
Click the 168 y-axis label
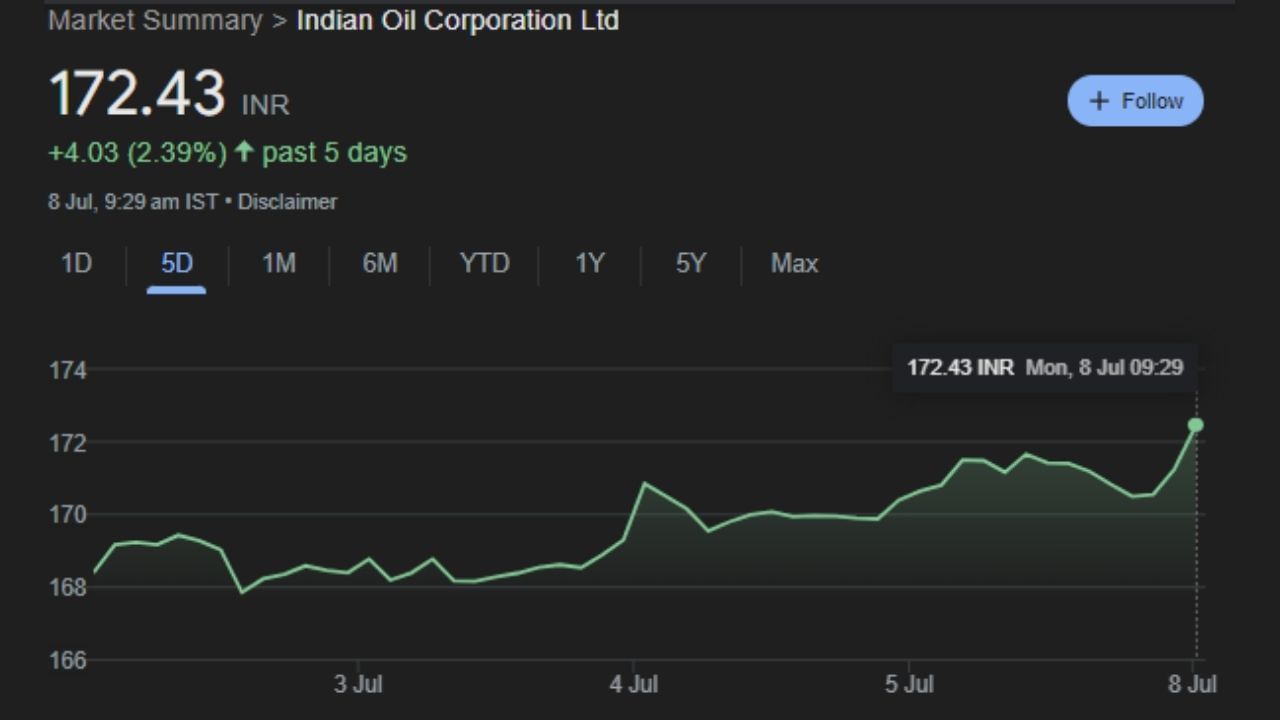coord(68,587)
